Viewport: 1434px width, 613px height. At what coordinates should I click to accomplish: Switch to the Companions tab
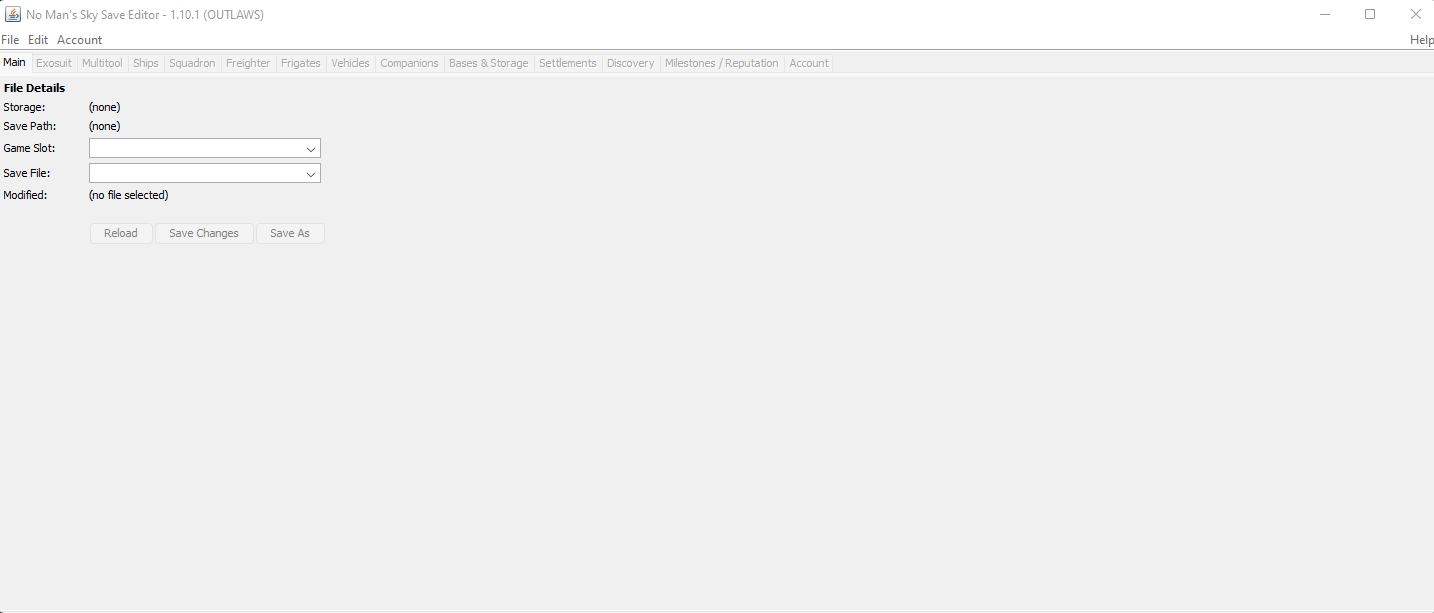[409, 63]
